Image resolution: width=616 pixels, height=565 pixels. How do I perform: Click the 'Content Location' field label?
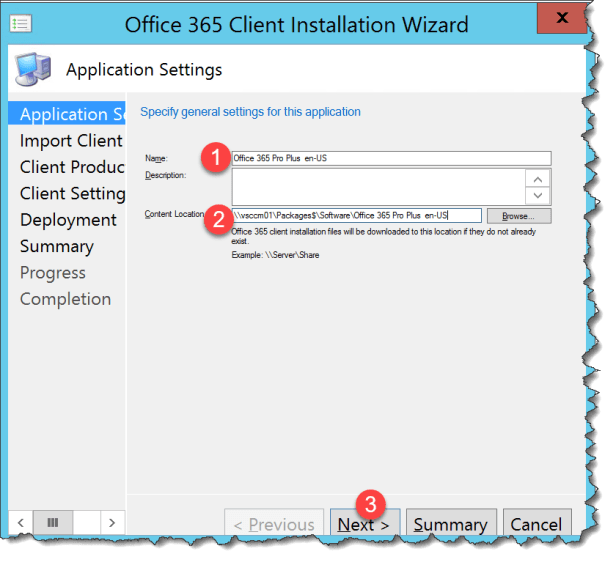(174, 214)
